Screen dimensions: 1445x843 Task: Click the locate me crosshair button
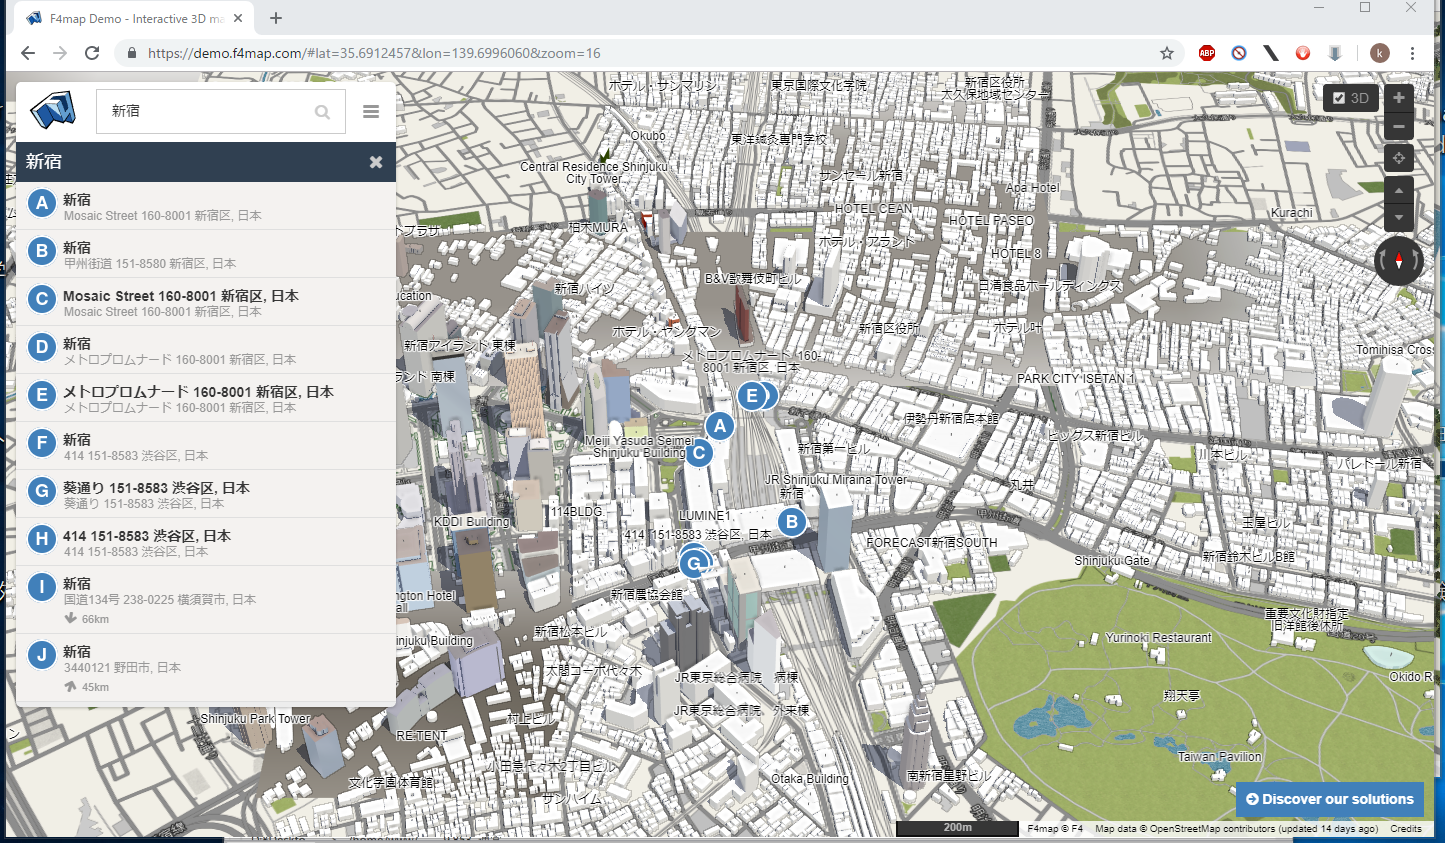click(x=1398, y=158)
